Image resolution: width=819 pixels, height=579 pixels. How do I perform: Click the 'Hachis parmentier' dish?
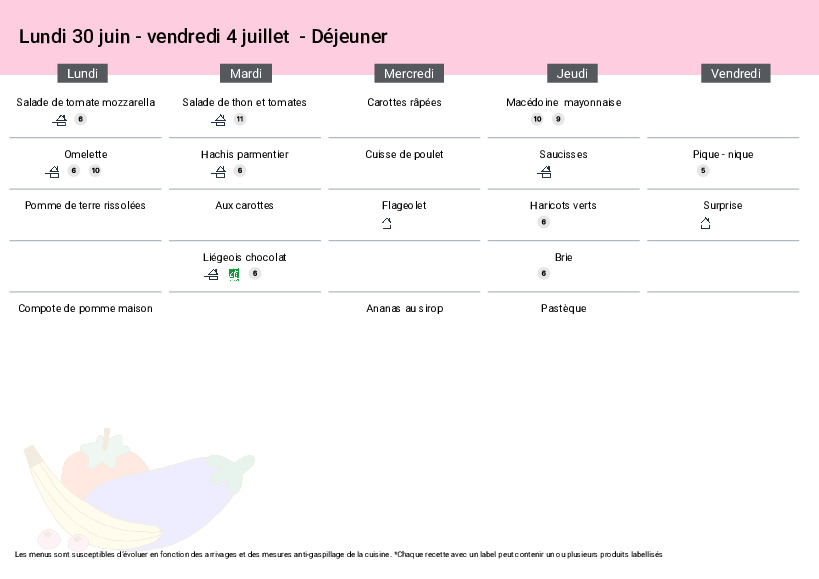pos(244,154)
